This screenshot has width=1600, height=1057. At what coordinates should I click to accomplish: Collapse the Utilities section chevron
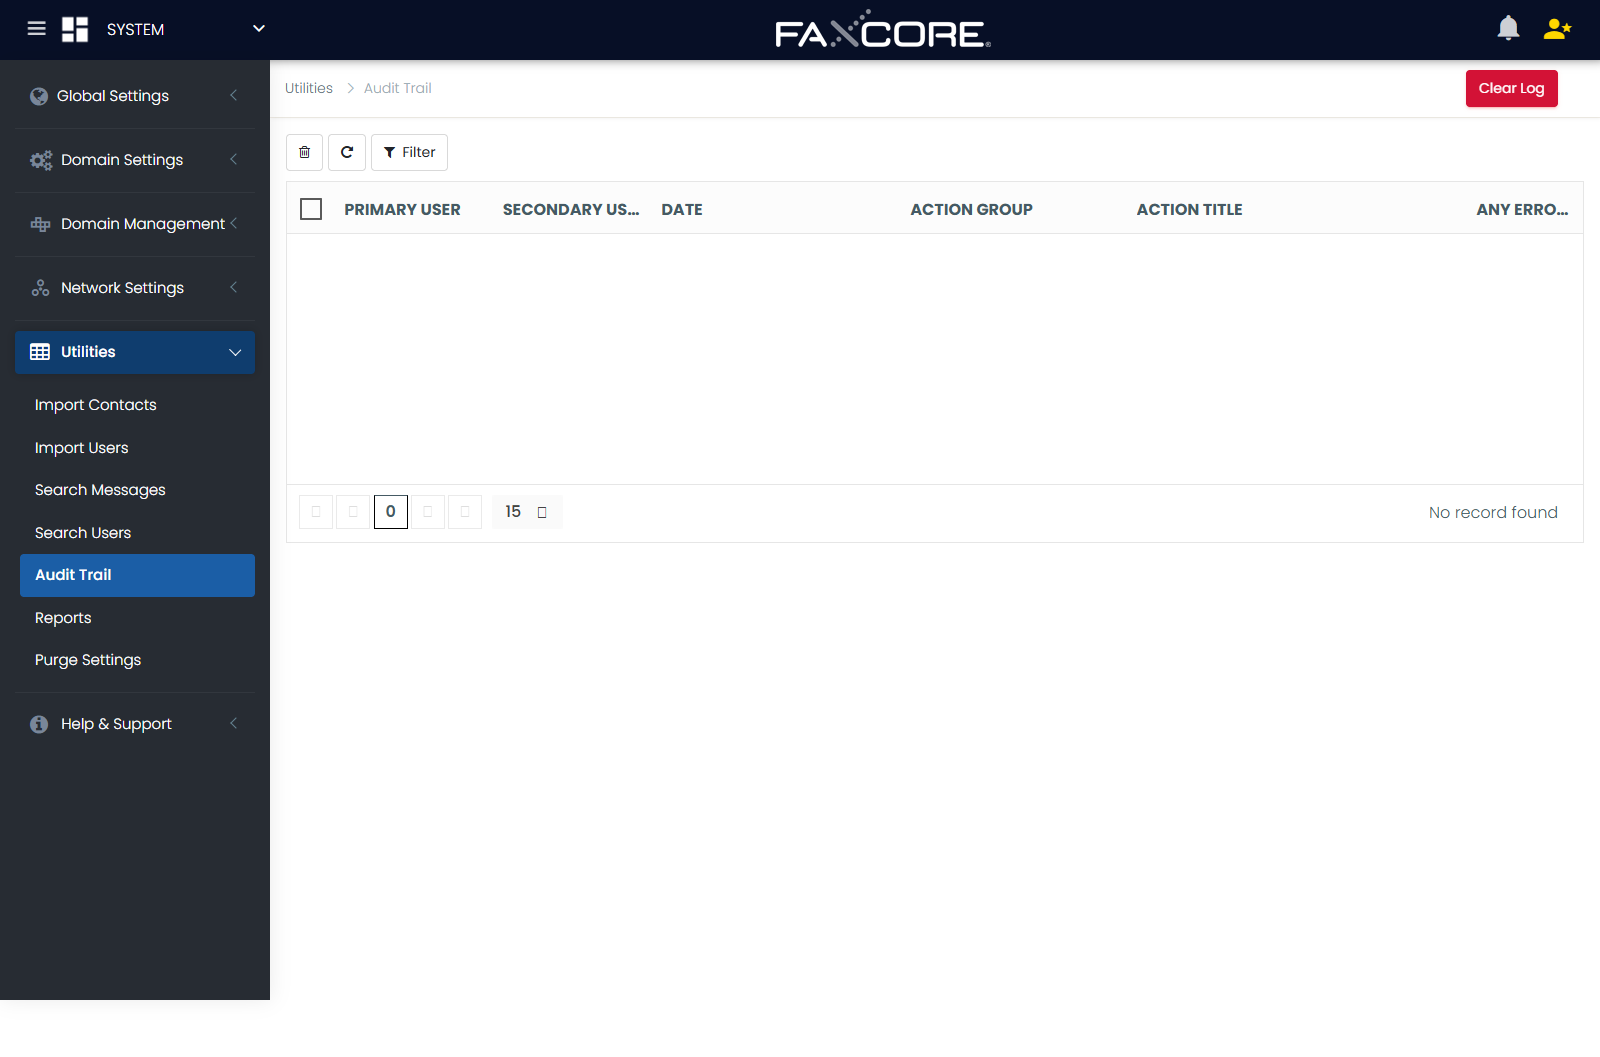(236, 352)
